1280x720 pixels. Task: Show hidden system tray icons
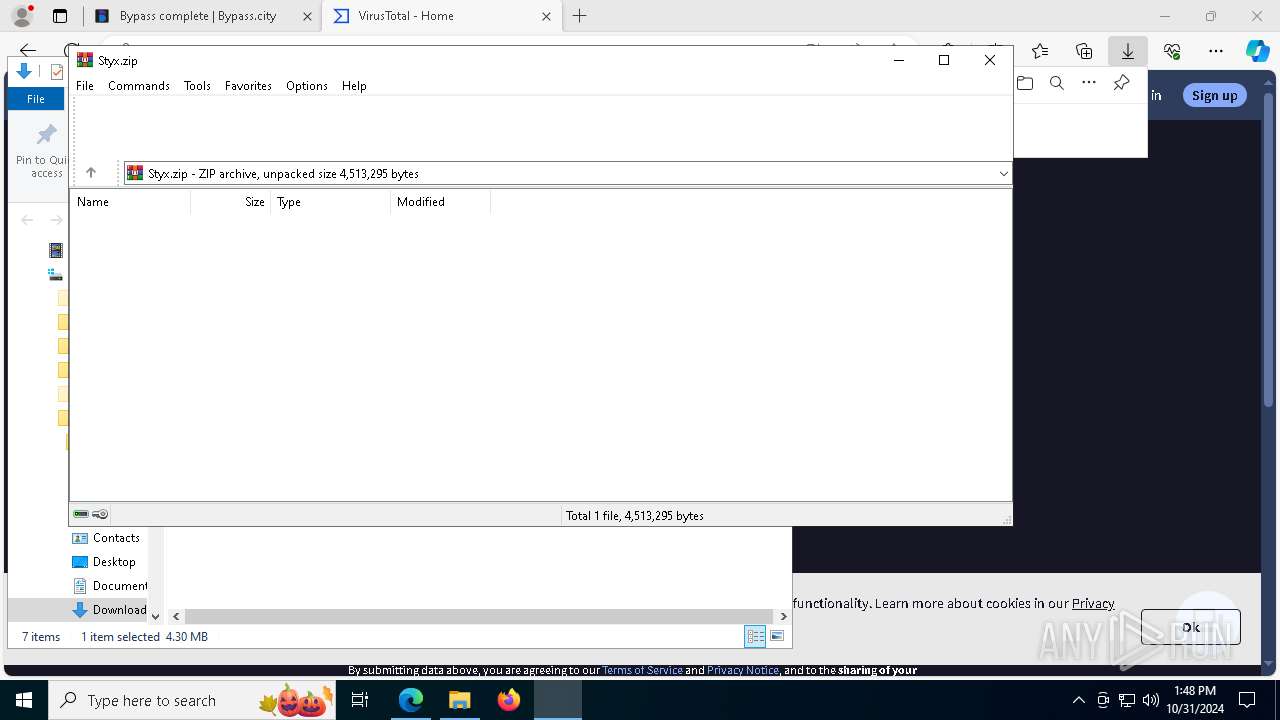1078,700
